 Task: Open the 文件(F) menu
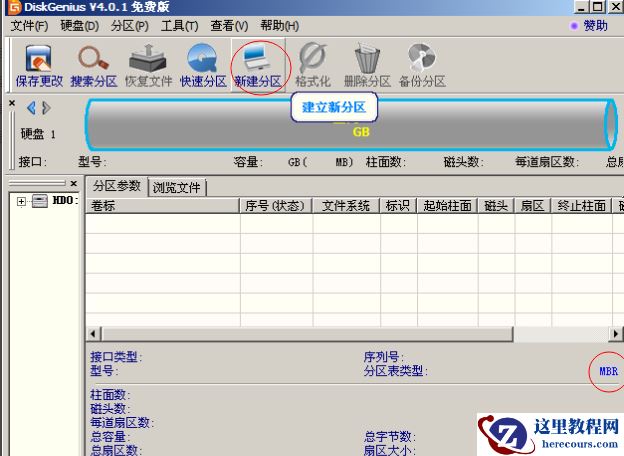[x=29, y=26]
